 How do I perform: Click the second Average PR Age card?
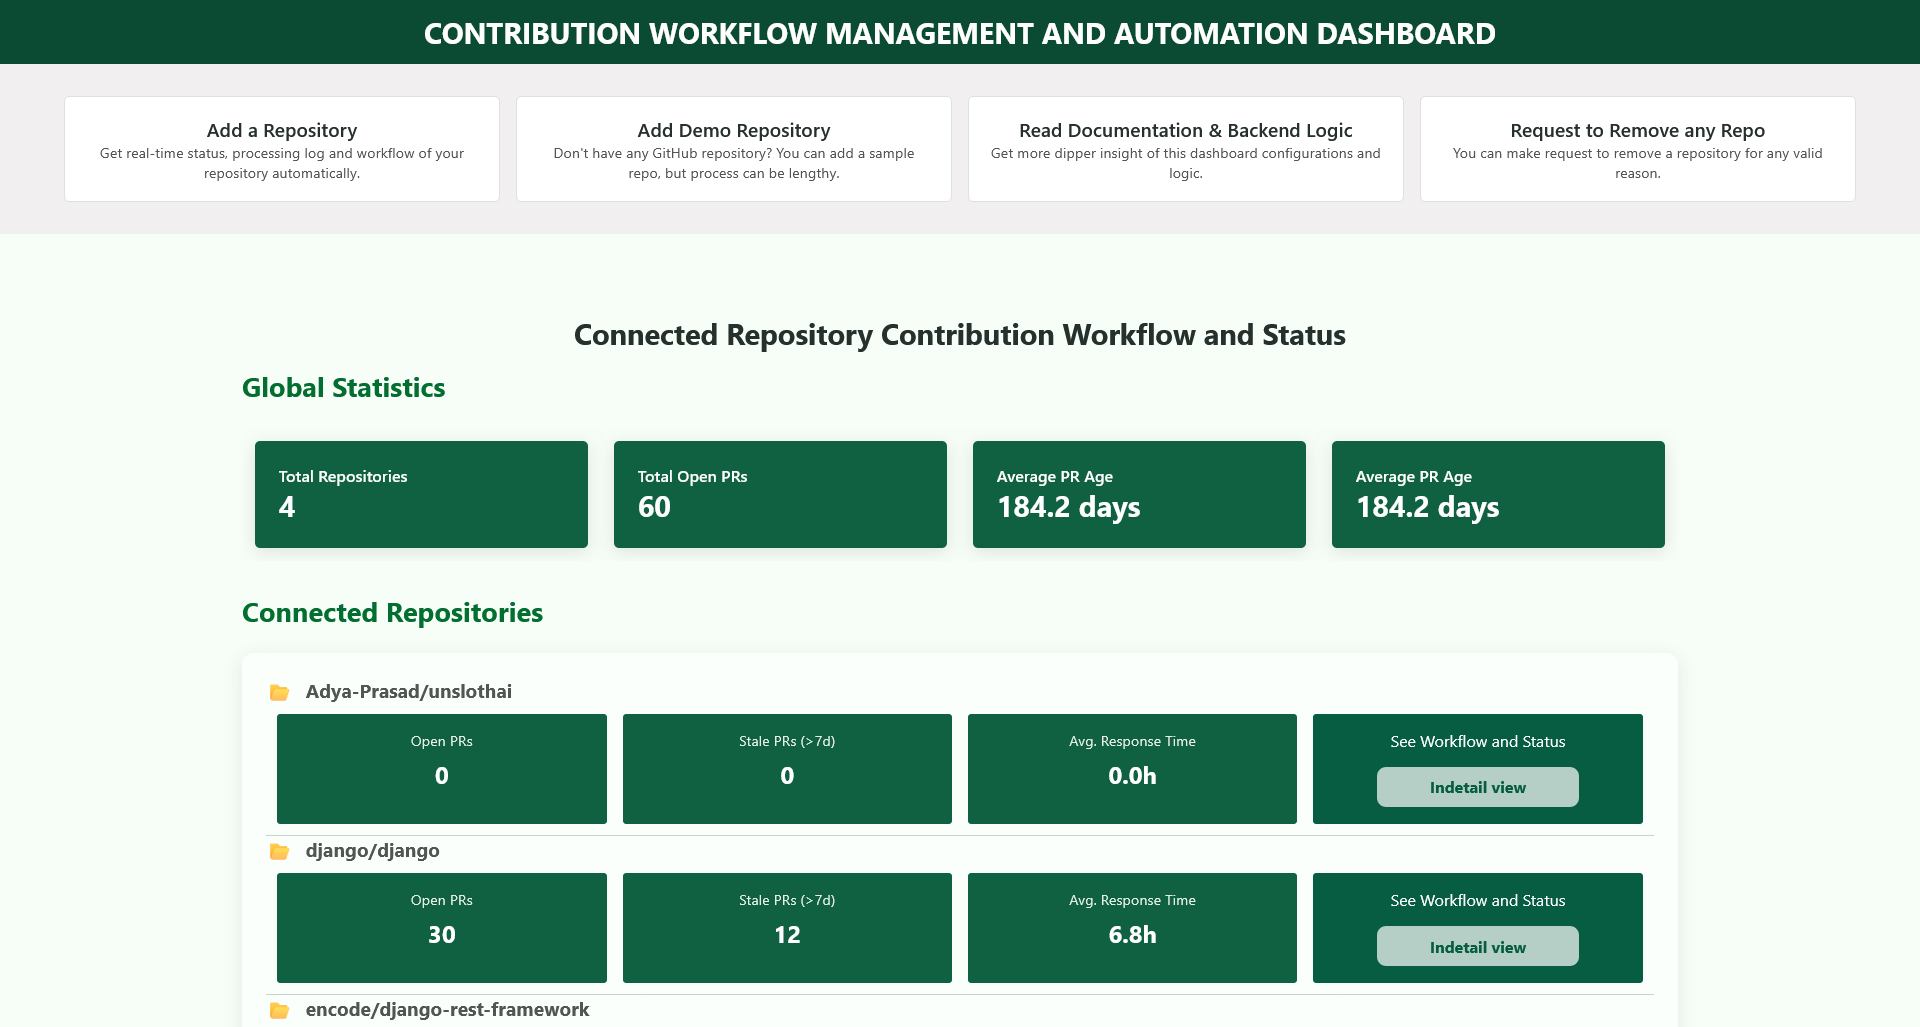(1497, 493)
